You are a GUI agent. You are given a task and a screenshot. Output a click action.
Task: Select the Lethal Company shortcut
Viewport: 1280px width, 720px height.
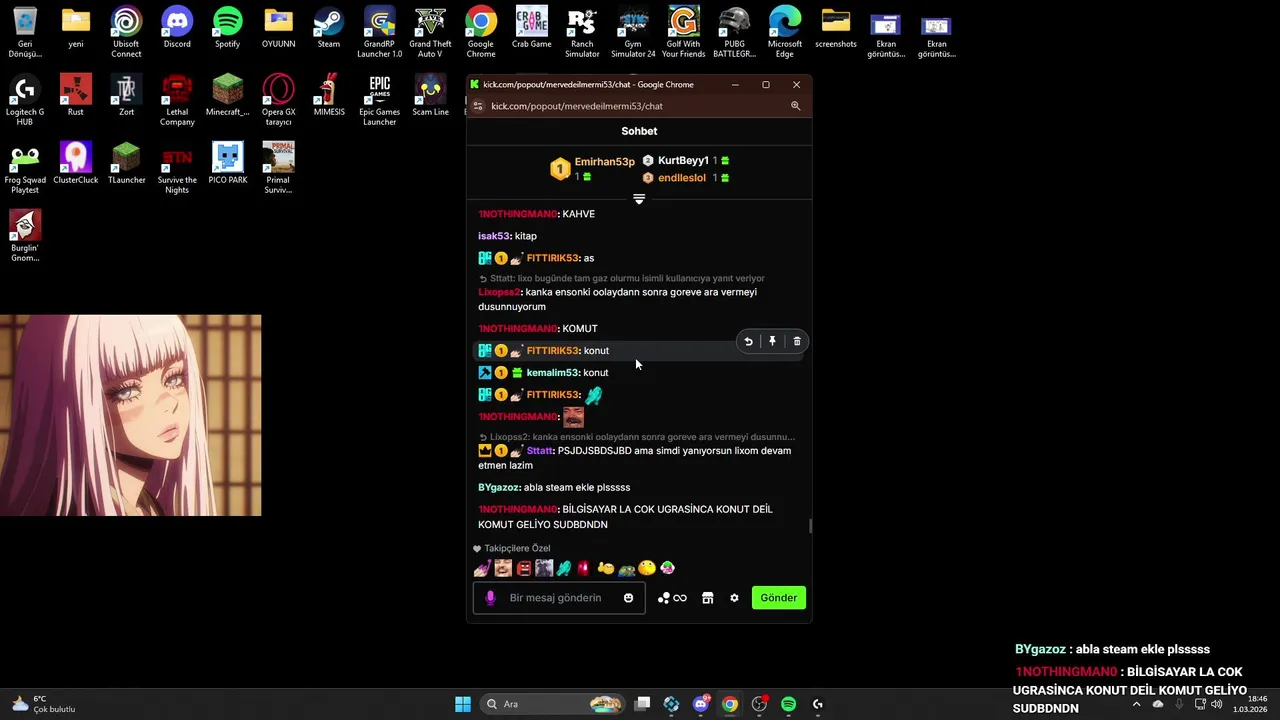tap(177, 100)
